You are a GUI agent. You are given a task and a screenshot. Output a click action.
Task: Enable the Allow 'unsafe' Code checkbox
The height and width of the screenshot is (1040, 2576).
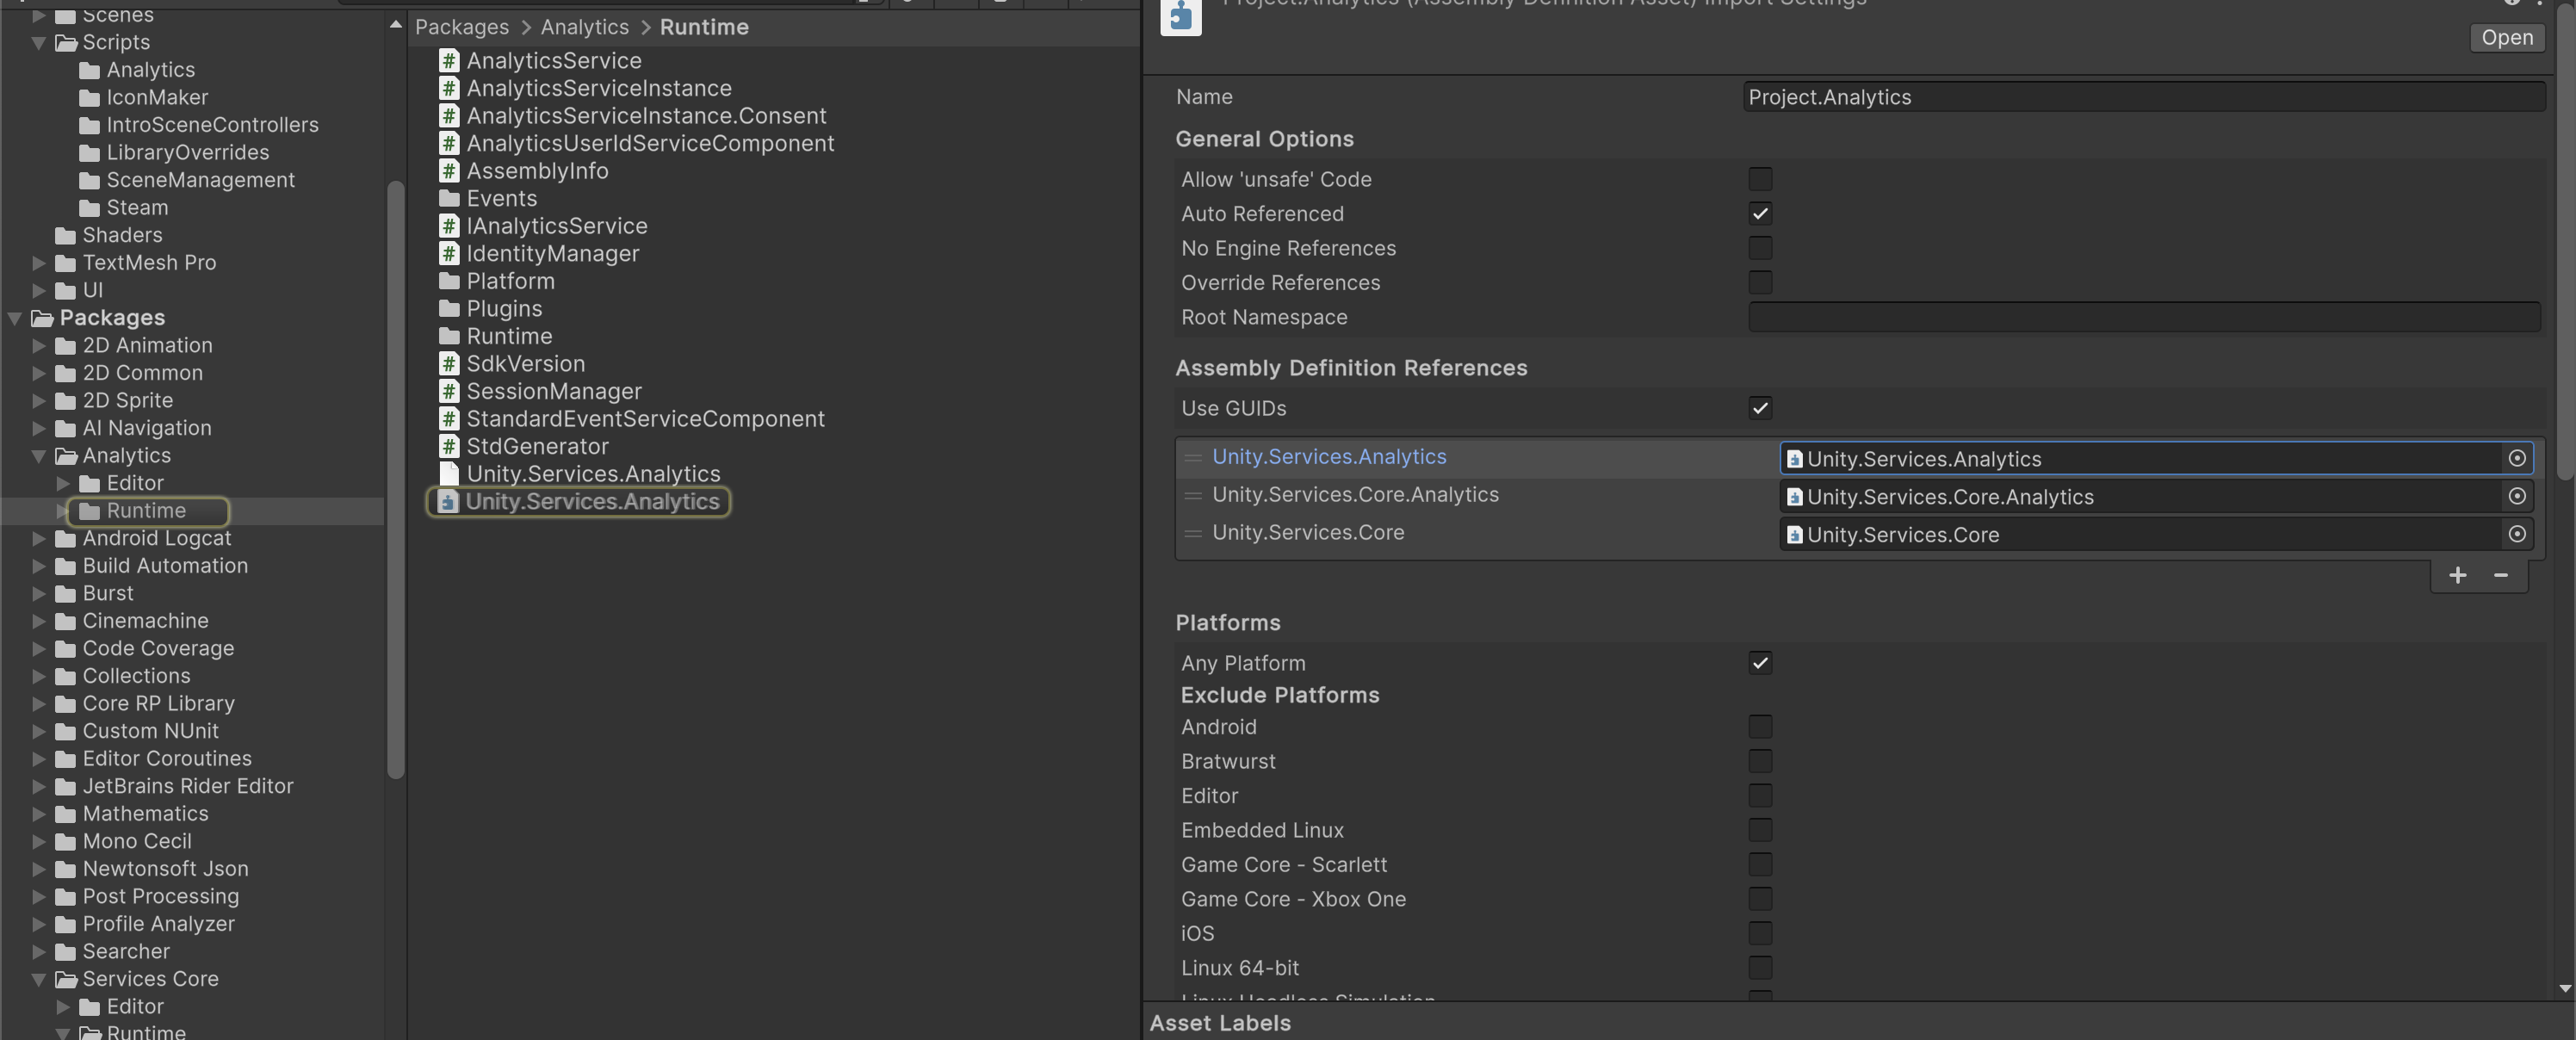coord(1760,179)
